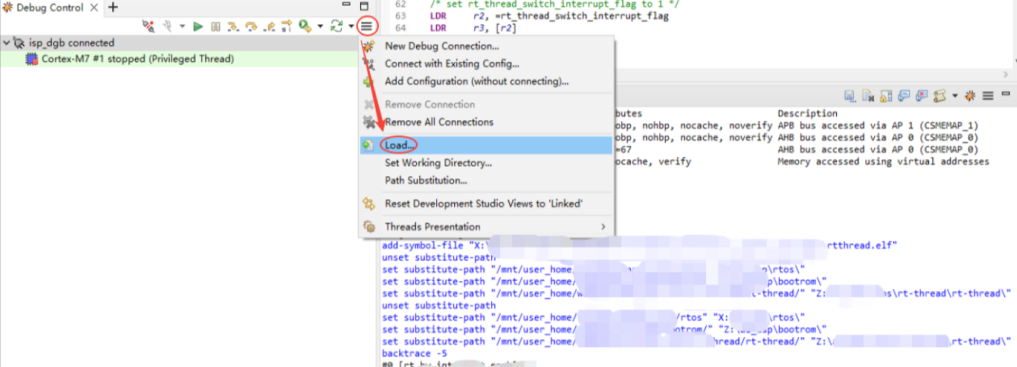
Task: Click the Step Into source line icon
Action: pyautogui.click(x=233, y=27)
